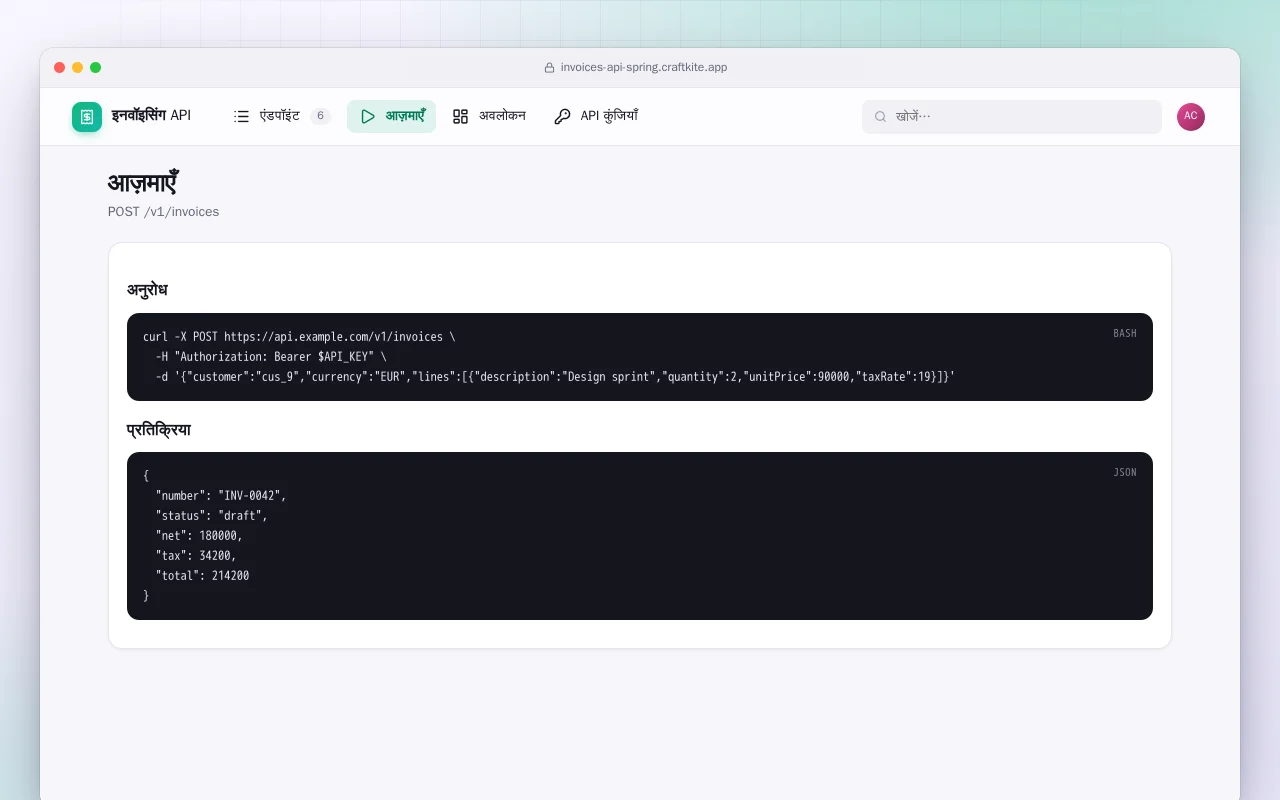Click the आज़माएँ page title

click(x=143, y=184)
